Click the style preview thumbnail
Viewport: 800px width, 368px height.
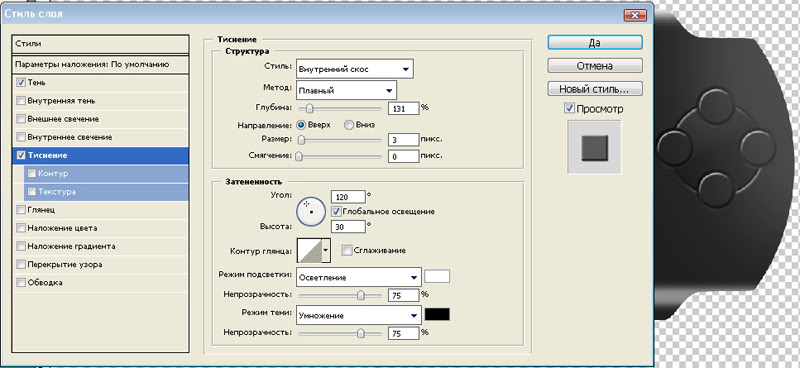click(594, 148)
